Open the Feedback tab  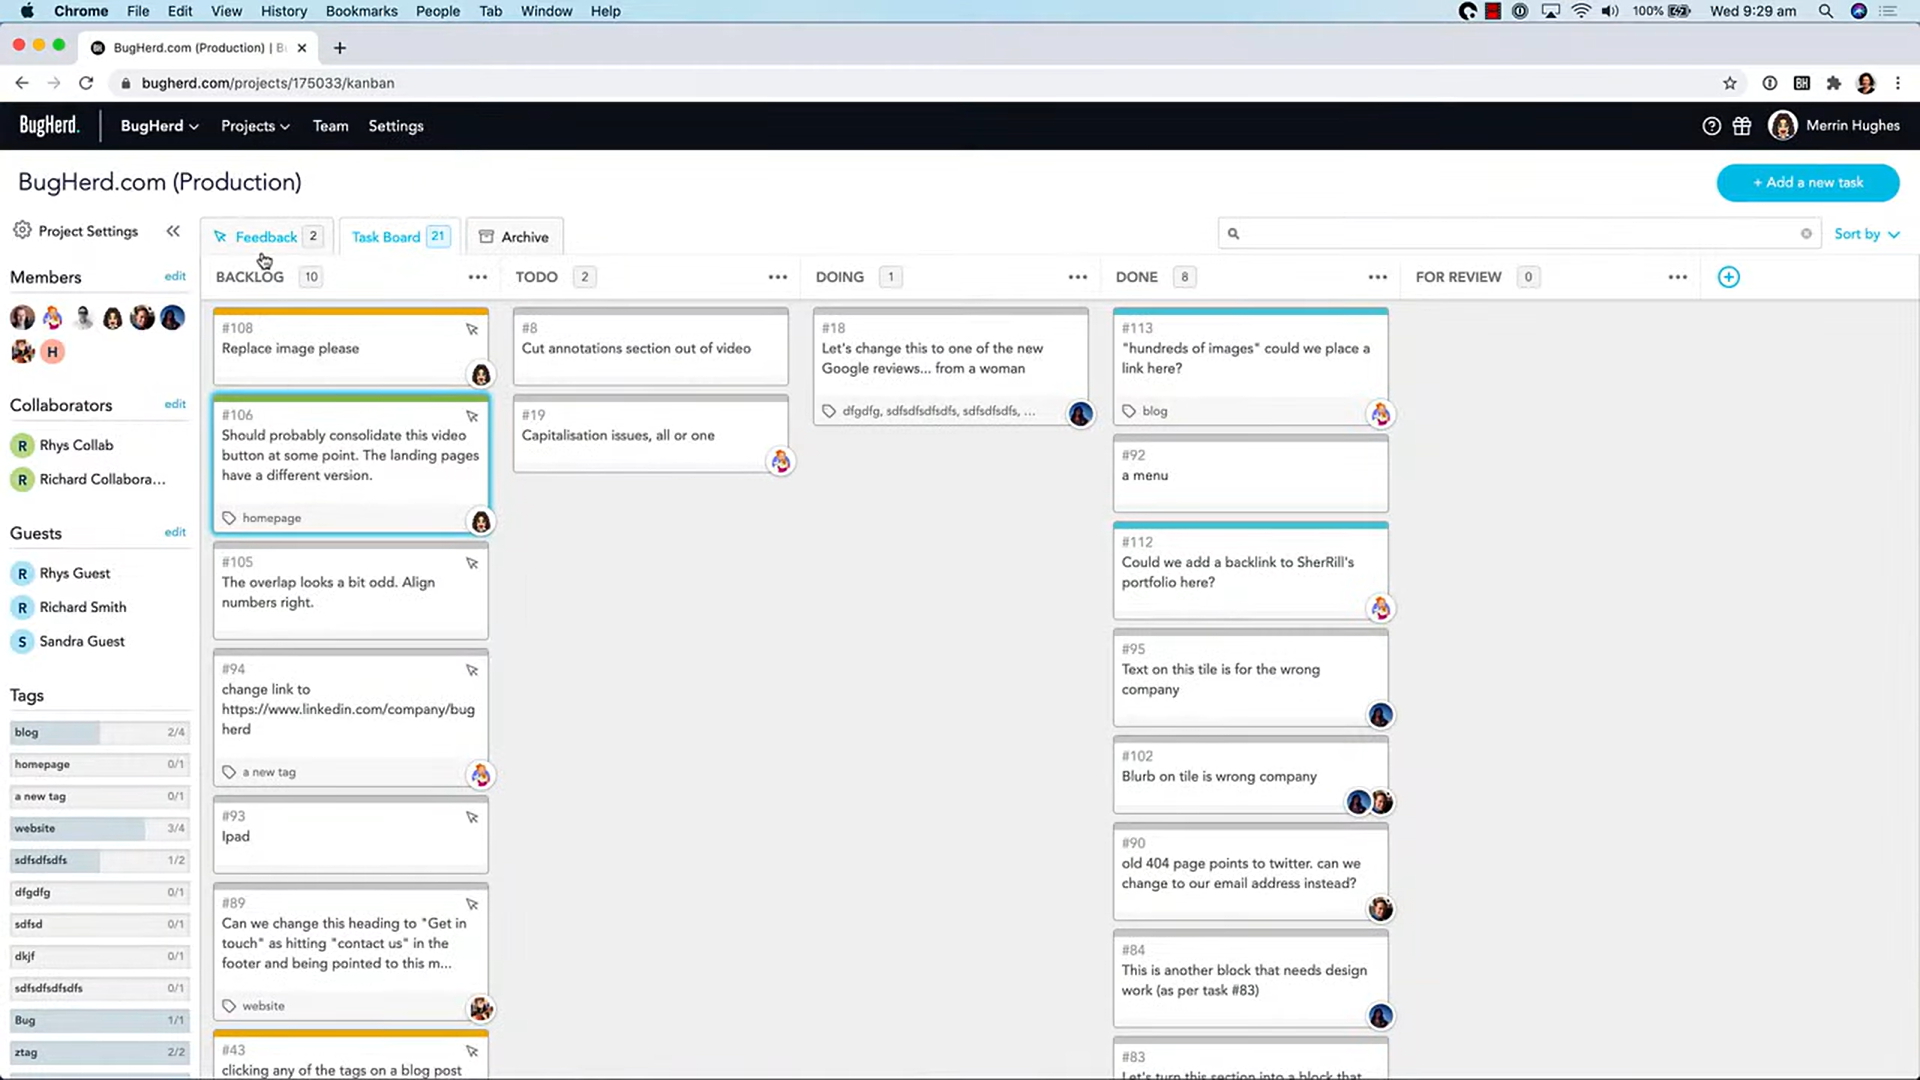266,237
